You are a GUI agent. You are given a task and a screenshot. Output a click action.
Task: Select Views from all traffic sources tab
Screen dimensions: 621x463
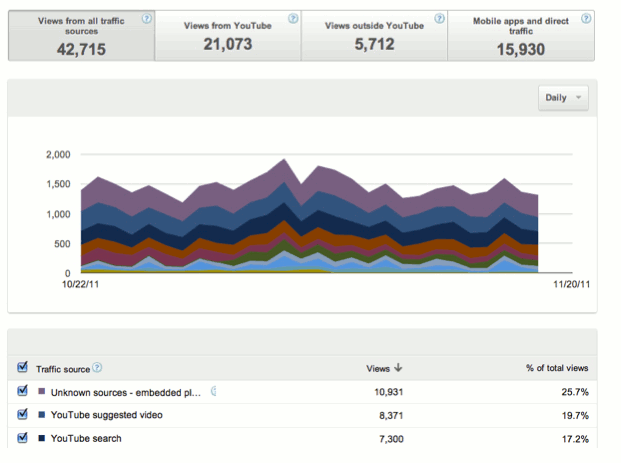click(x=81, y=38)
